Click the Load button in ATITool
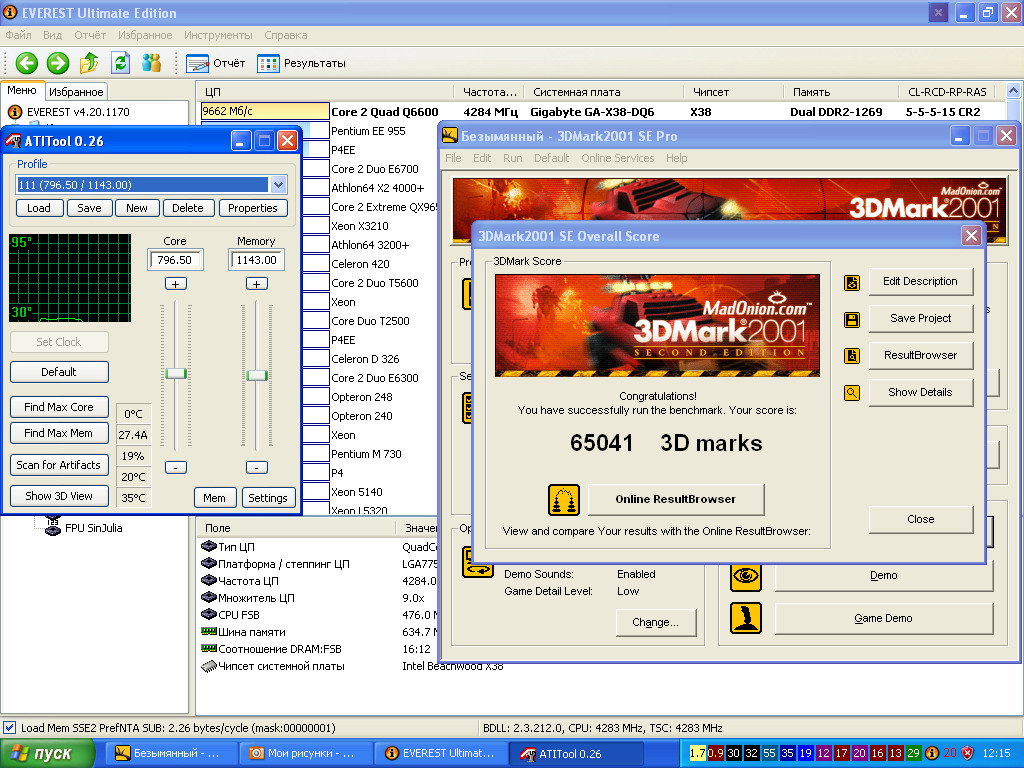1024x768 pixels. point(39,208)
